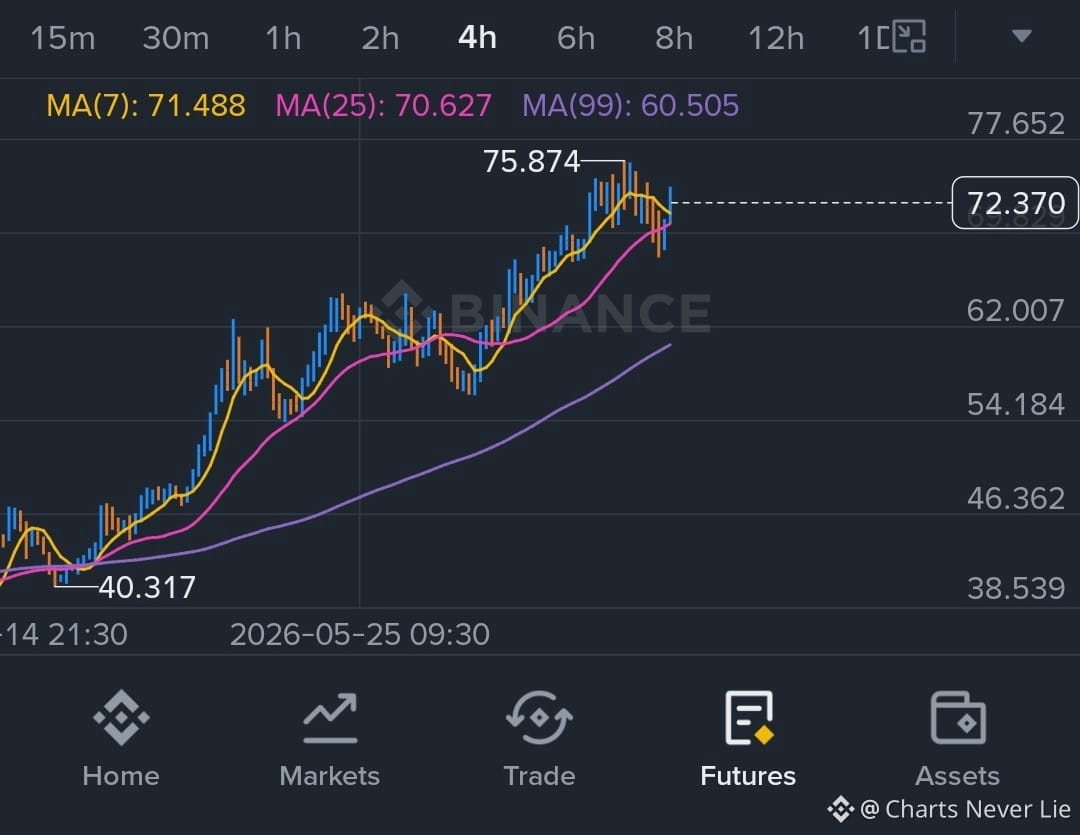Open the Trade tab icon
The height and width of the screenshot is (835, 1080).
tap(539, 717)
